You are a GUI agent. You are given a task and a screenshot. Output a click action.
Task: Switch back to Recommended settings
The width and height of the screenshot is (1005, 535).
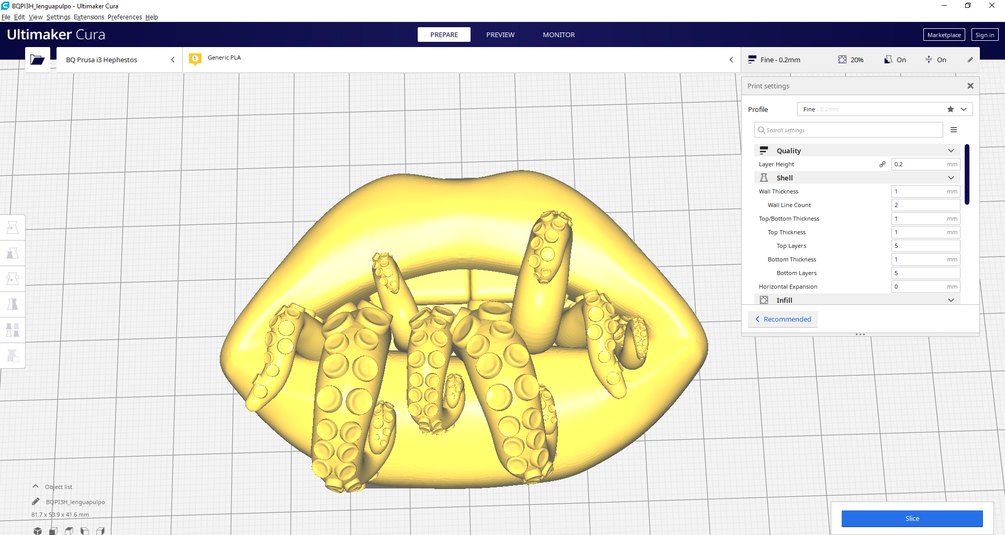[783, 319]
